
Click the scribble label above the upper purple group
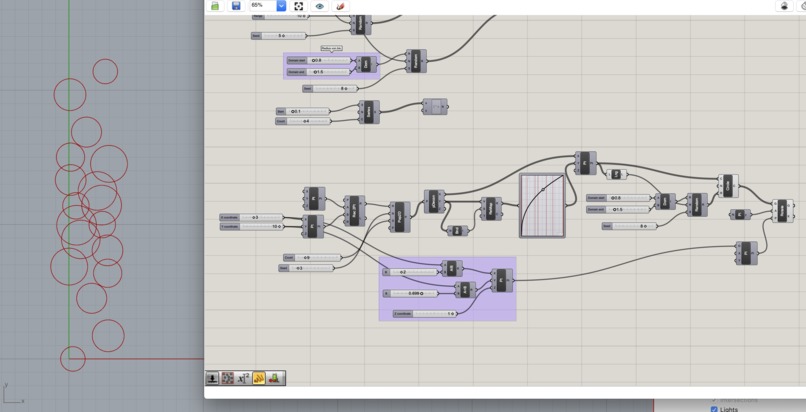[332, 48]
